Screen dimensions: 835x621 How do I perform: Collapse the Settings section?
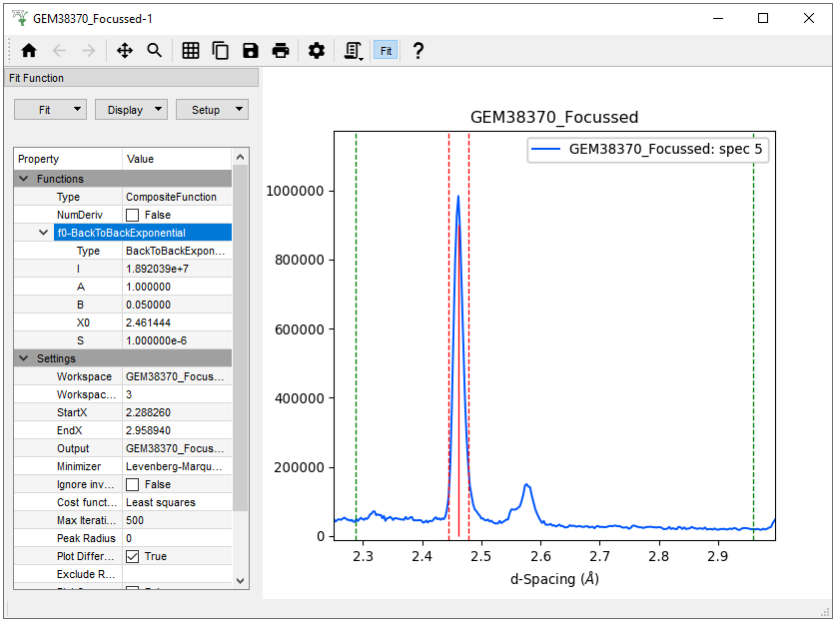point(24,359)
